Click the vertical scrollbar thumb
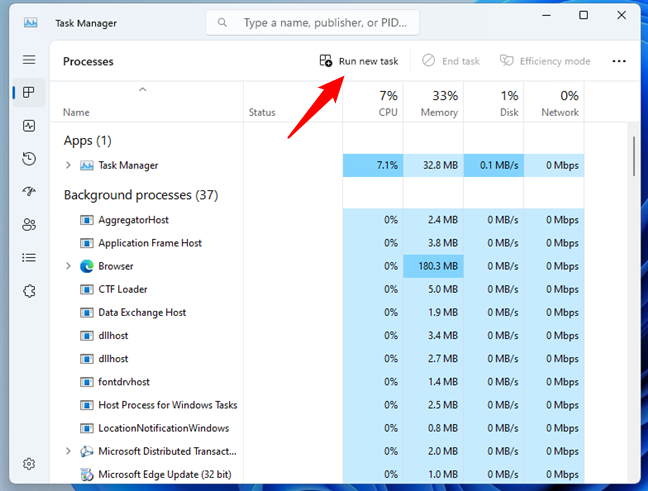 (634, 157)
